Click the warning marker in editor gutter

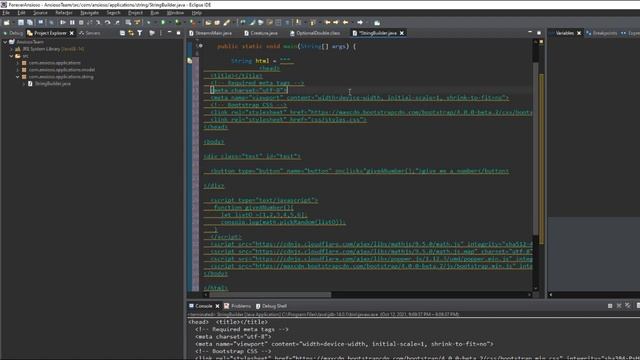tap(190, 60)
